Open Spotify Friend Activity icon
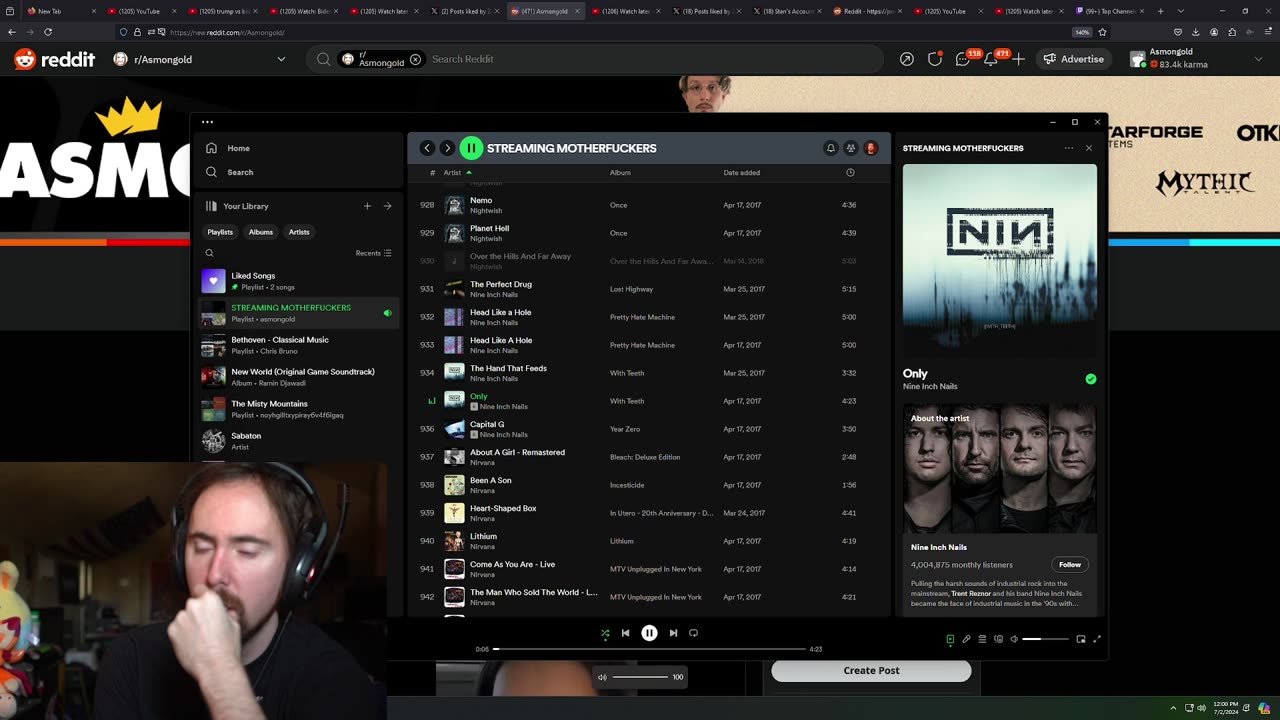Screen dimensions: 1280x720 850,148
